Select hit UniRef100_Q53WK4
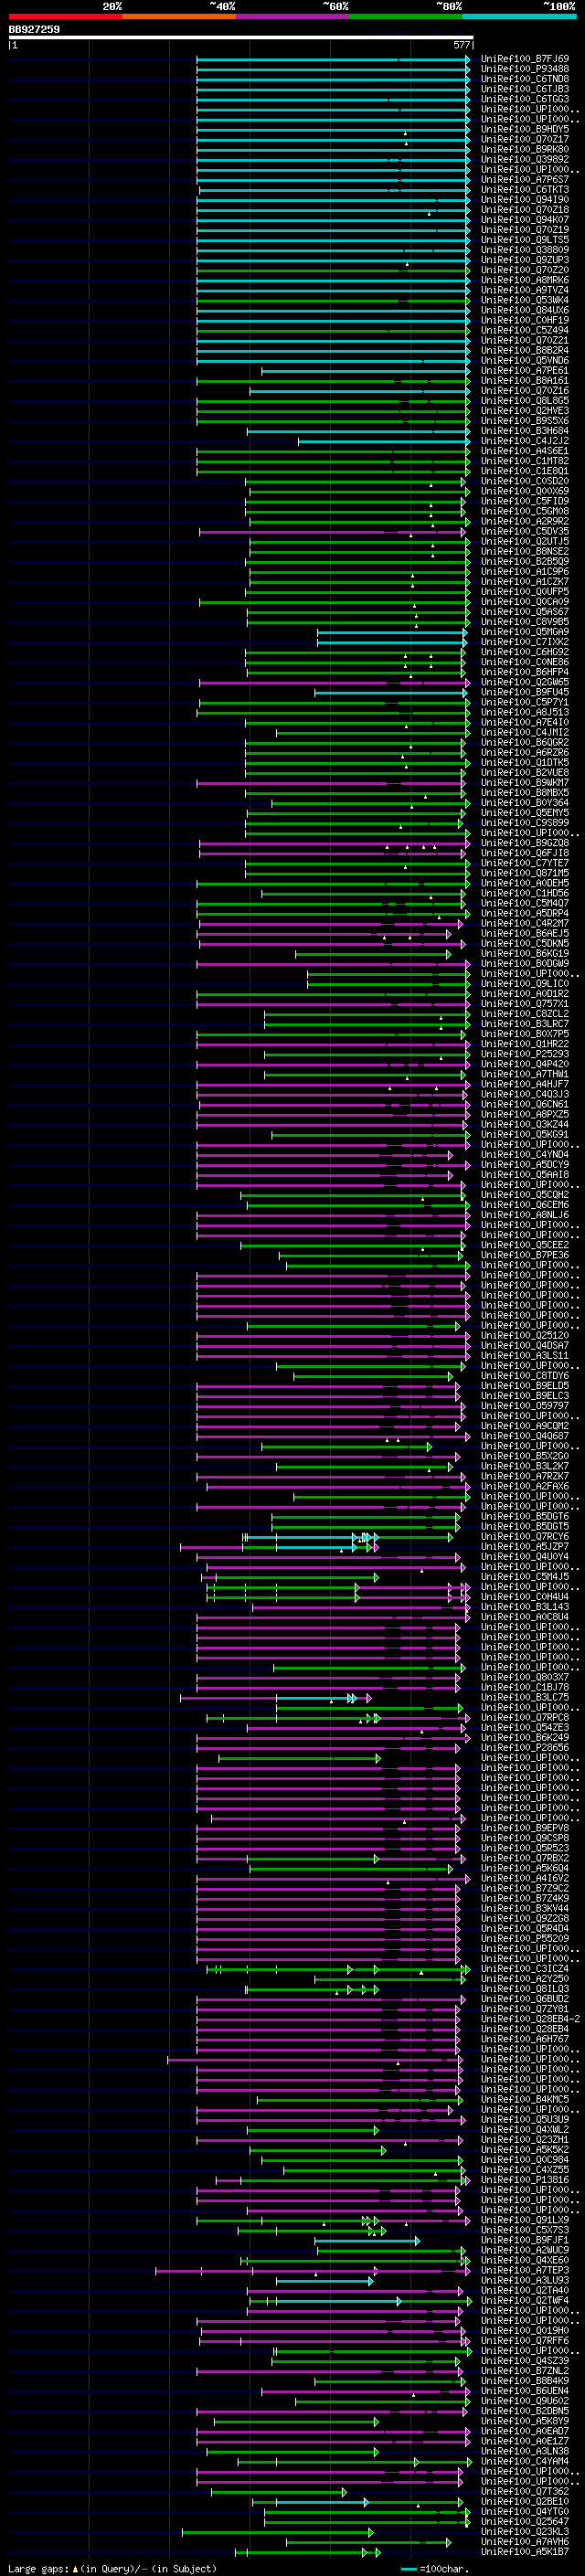 tap(525, 300)
